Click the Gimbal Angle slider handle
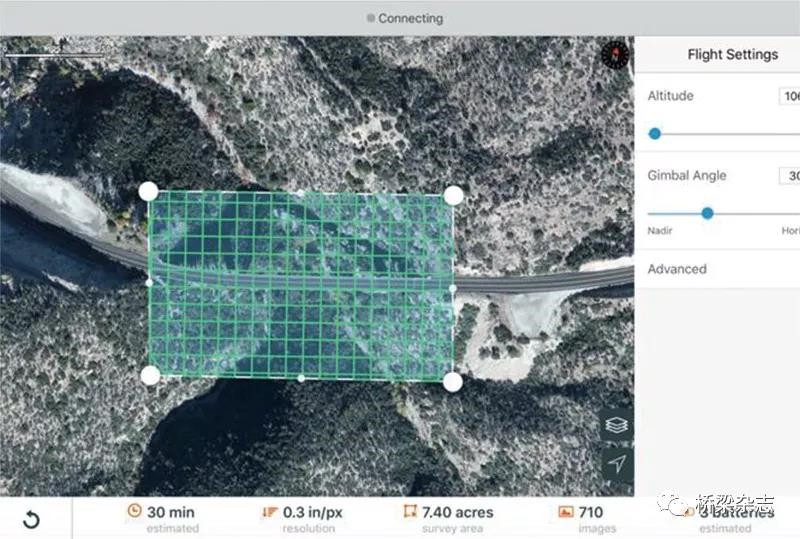The width and height of the screenshot is (800, 539). pyautogui.click(x=707, y=213)
